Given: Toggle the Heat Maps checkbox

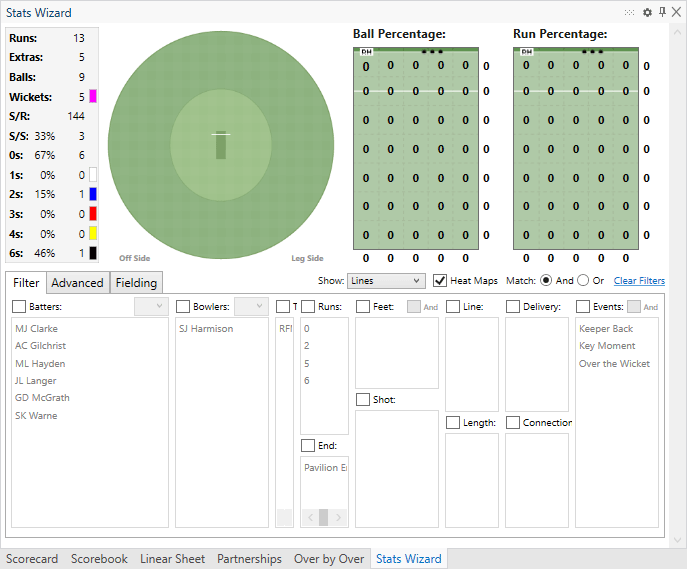Looking at the screenshot, I should pyautogui.click(x=440, y=281).
